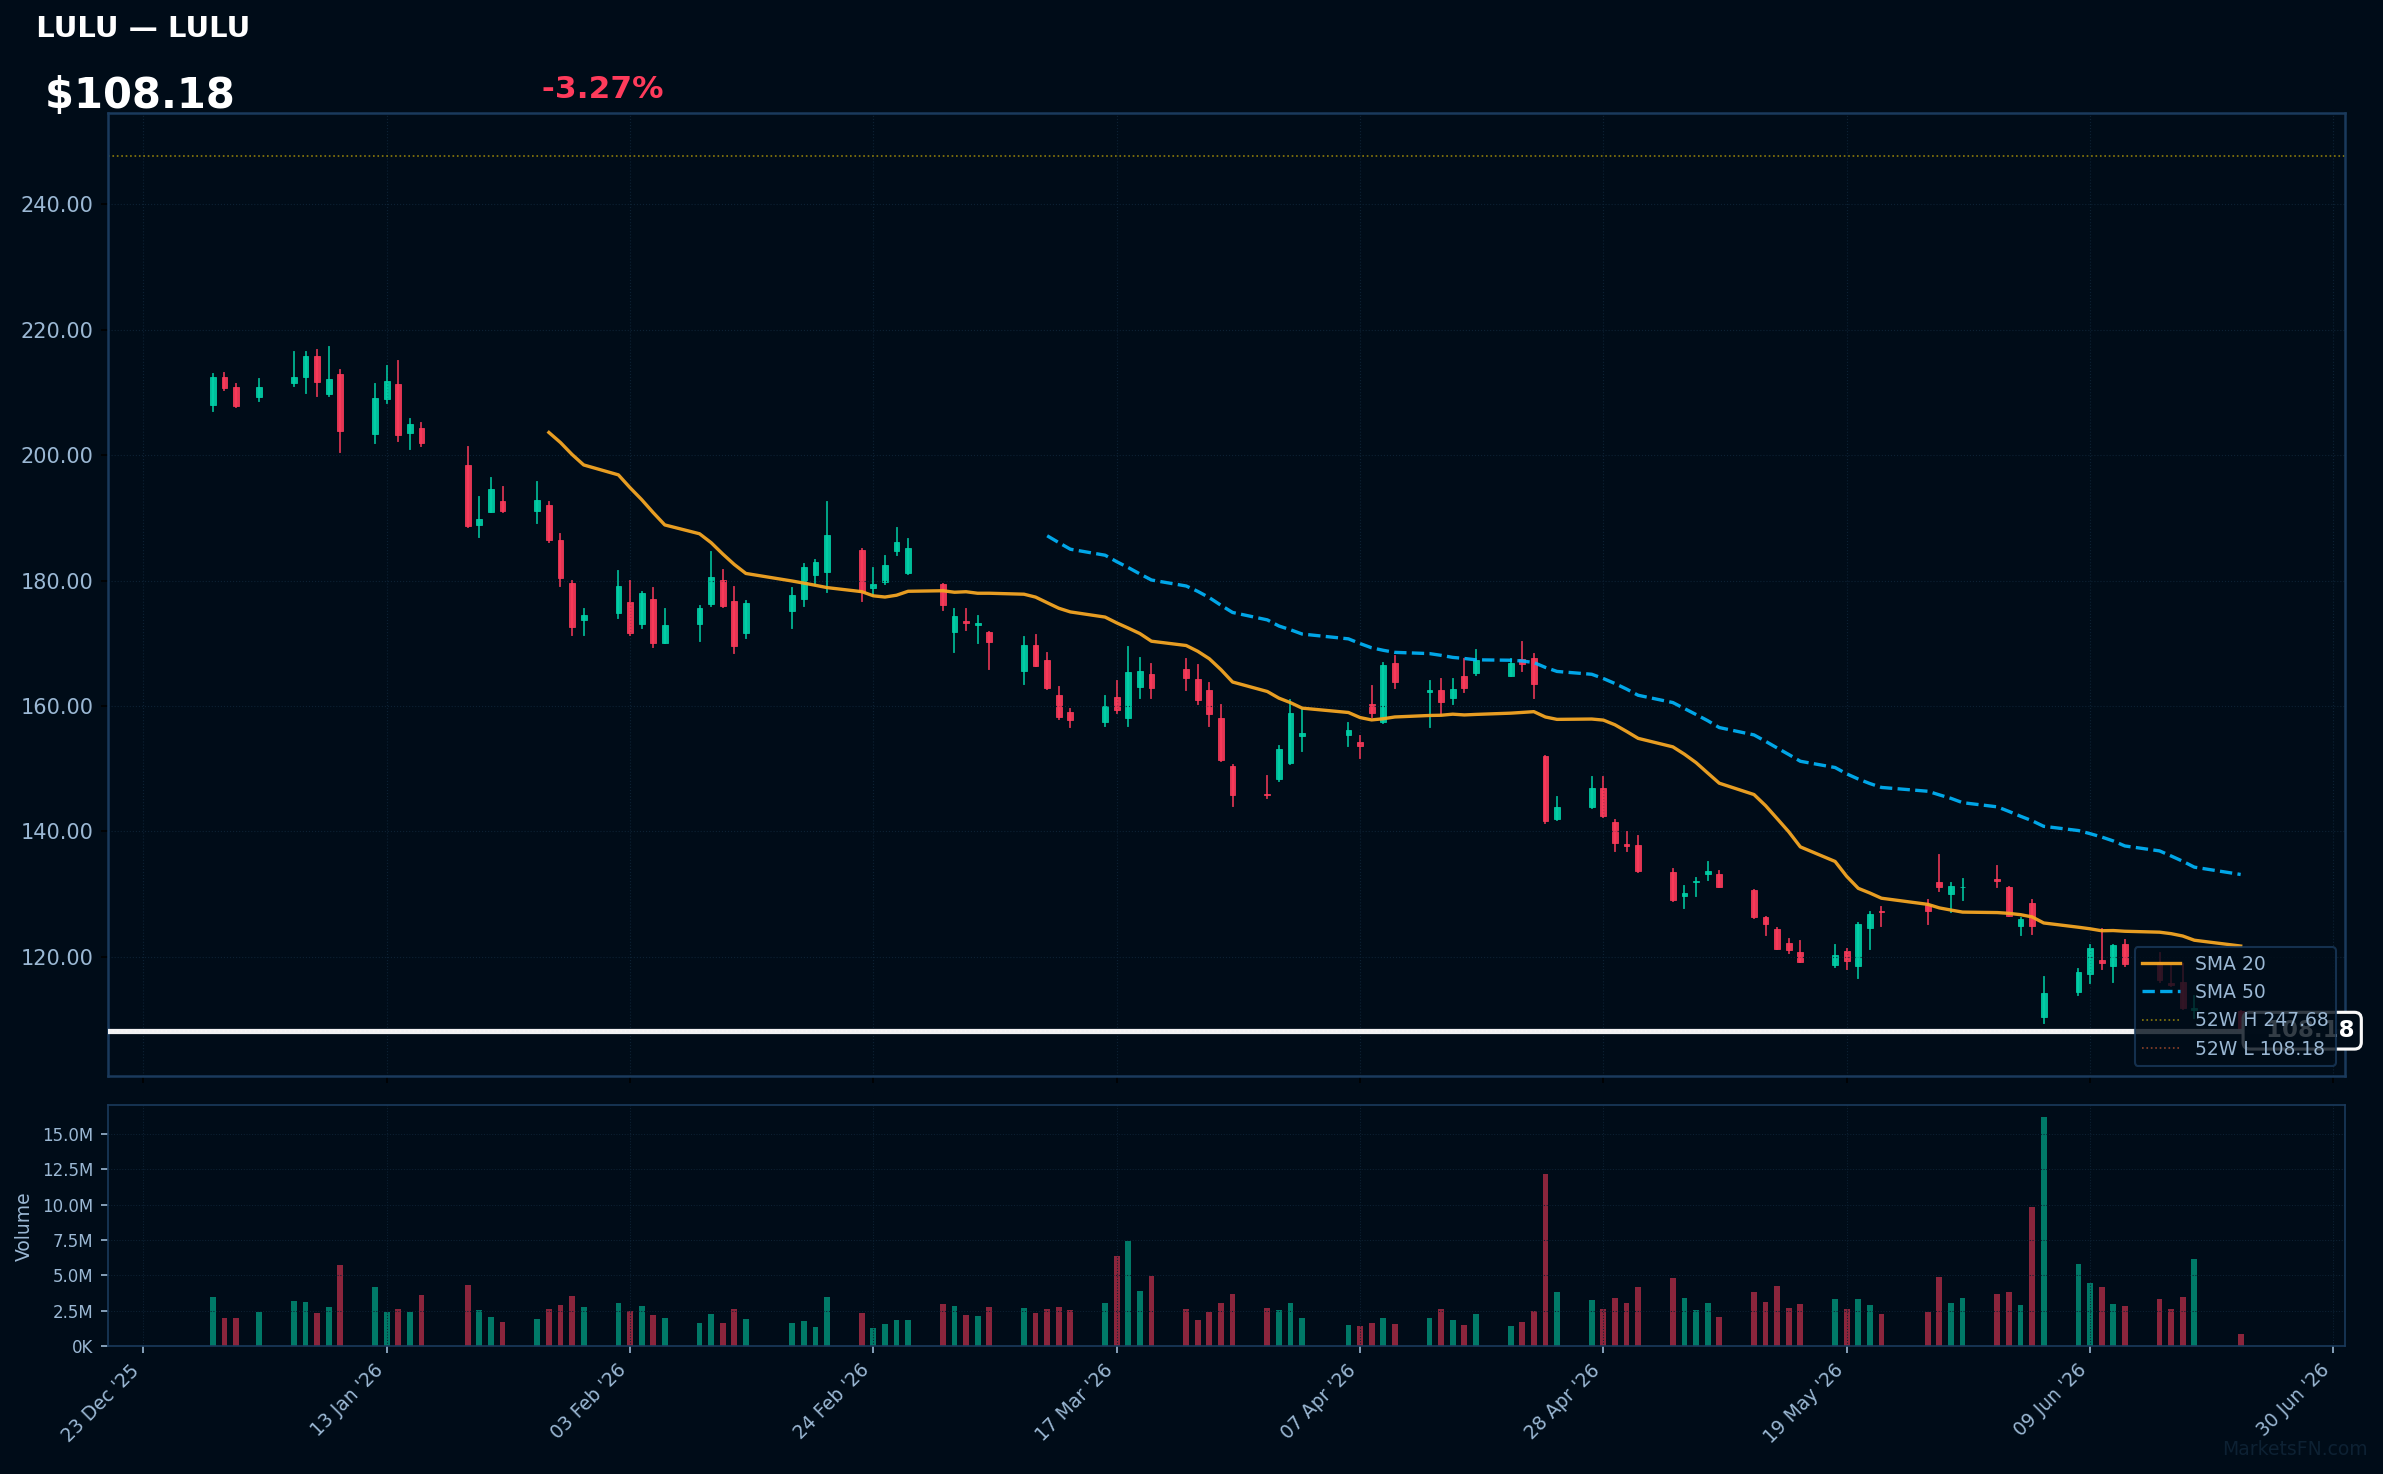Click the 240.00 price axis label
The image size is (2383, 1474).
coord(56,204)
